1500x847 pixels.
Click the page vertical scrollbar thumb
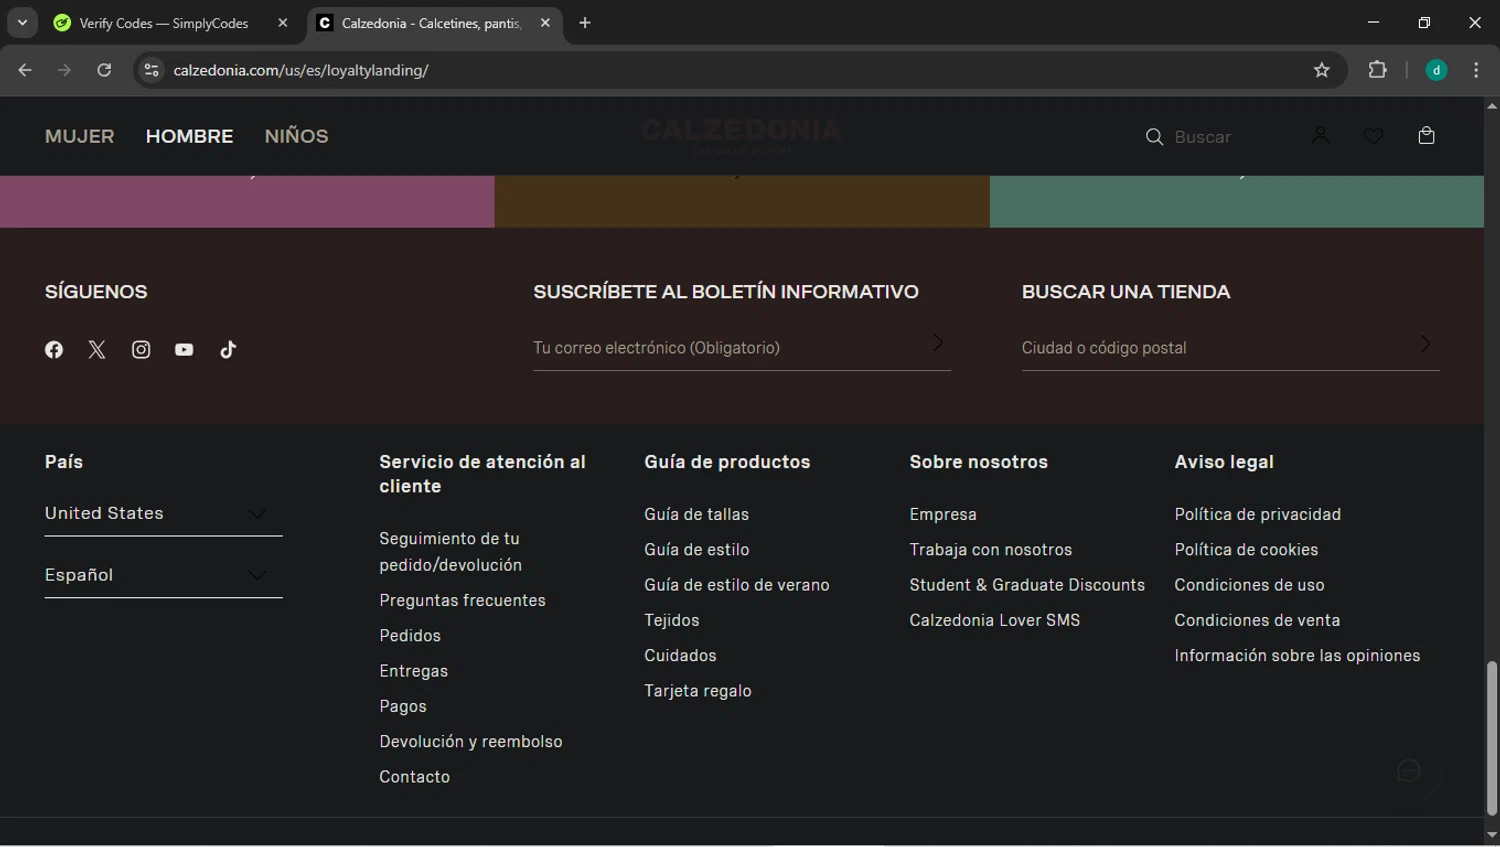point(1492,738)
